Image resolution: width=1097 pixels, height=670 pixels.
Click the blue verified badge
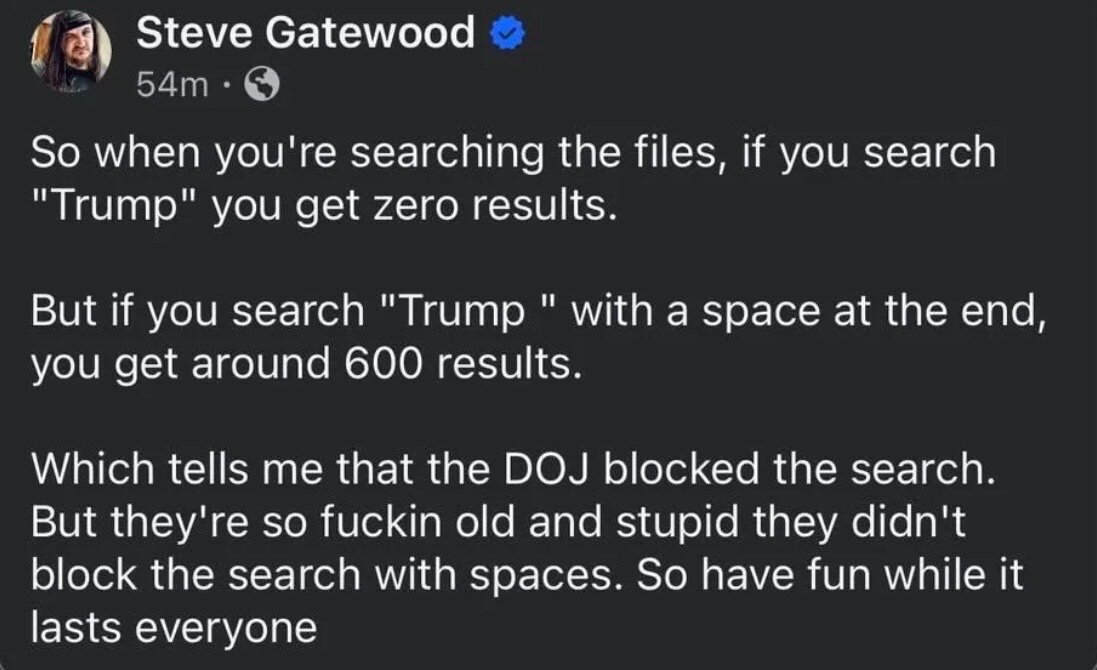coord(505,36)
